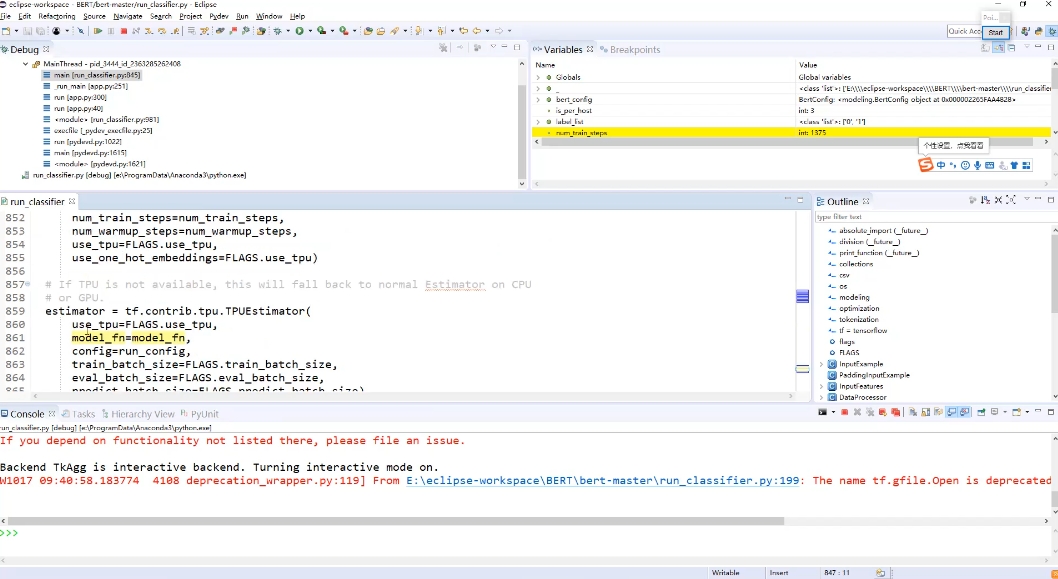1058x579 pixels.
Task: Toggle Show Logical Structure in Variables view
Action: coord(999,48)
